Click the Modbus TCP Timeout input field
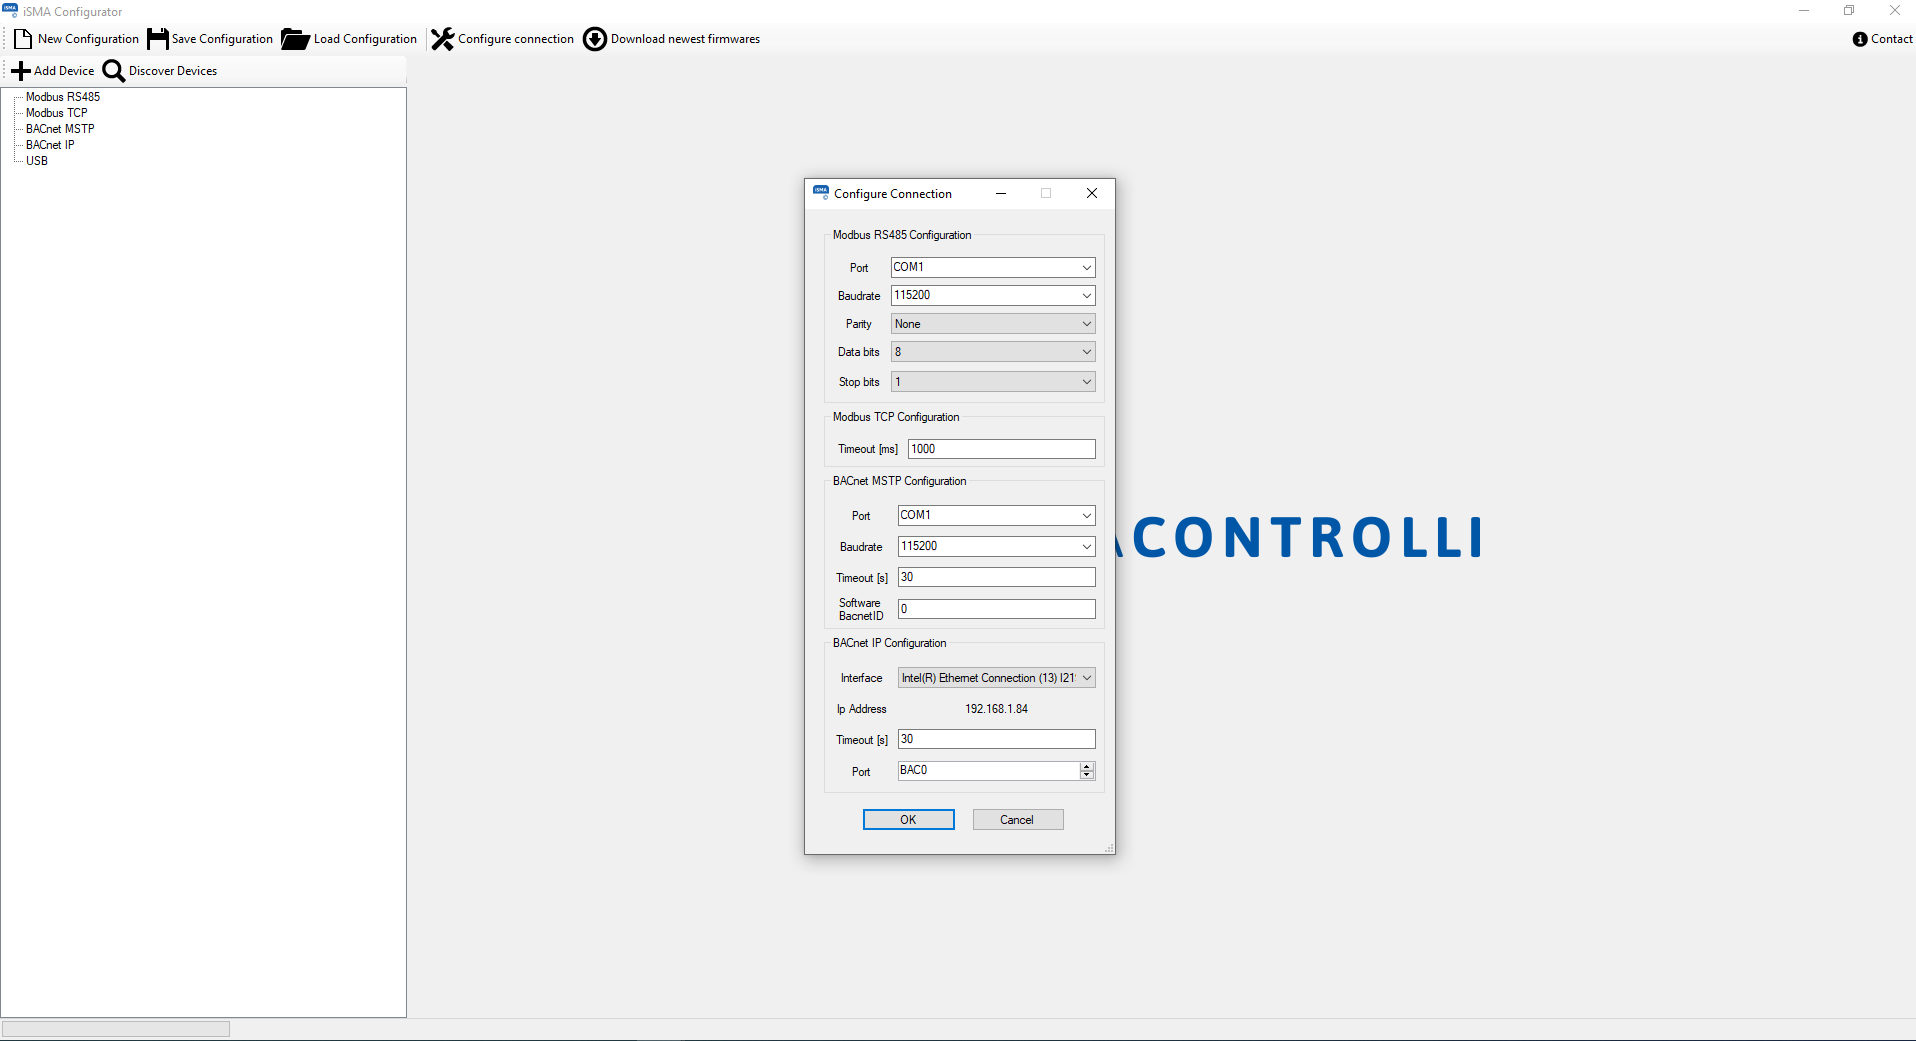 pyautogui.click(x=1001, y=450)
